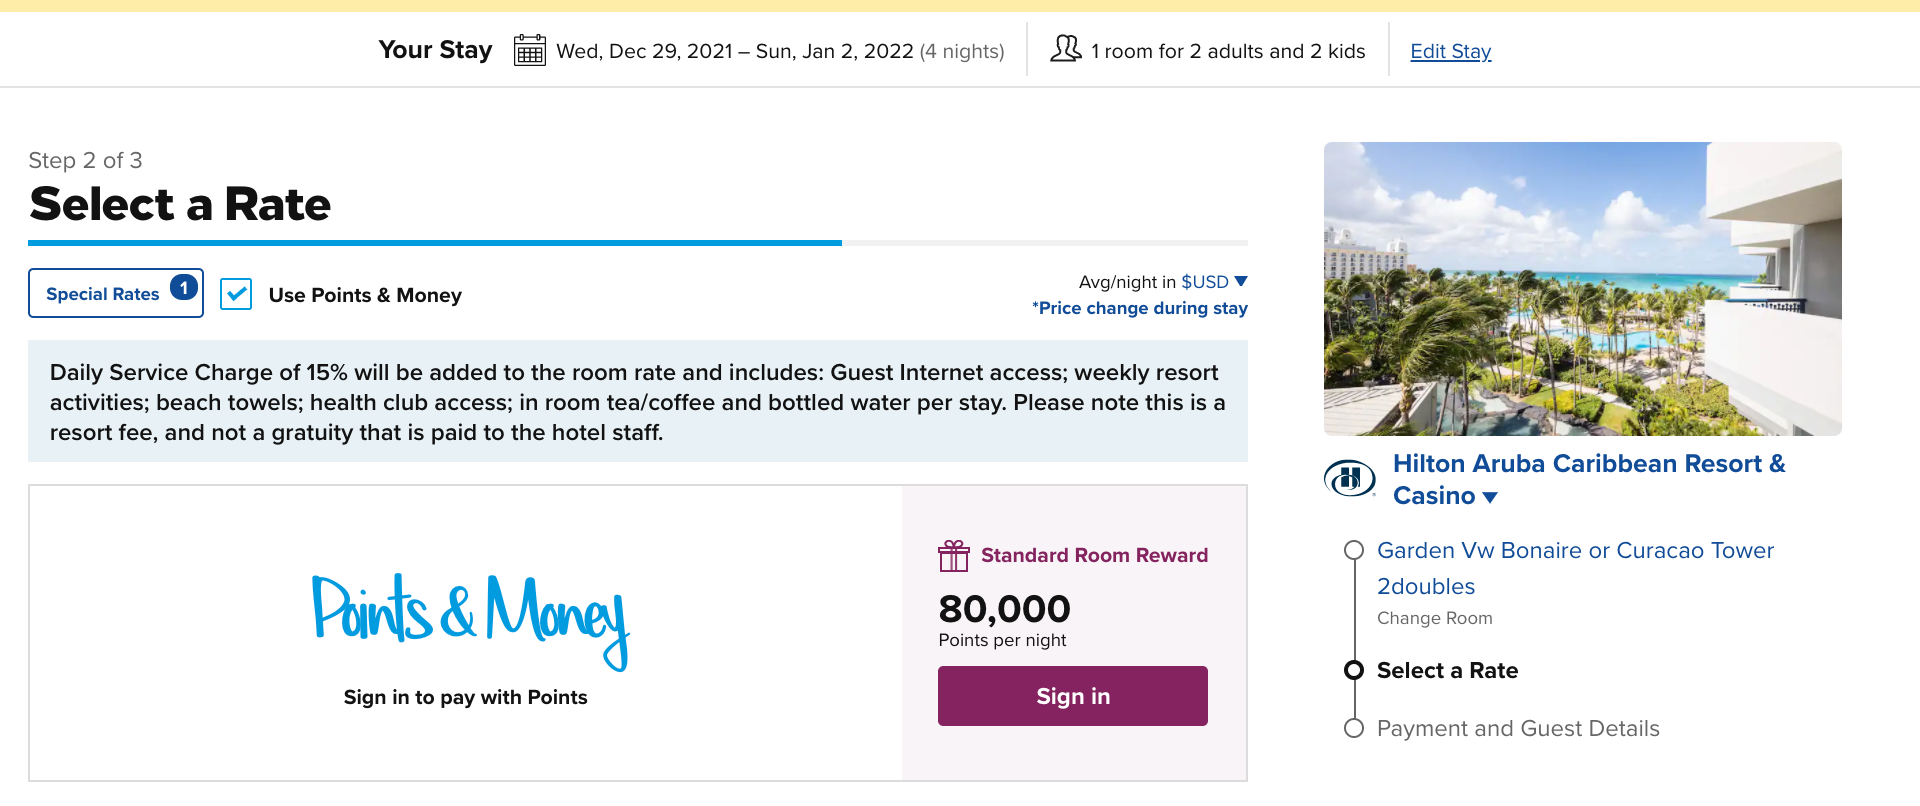Select the Garden Vw room step circle
This screenshot has width=1920, height=806.
1354,550
